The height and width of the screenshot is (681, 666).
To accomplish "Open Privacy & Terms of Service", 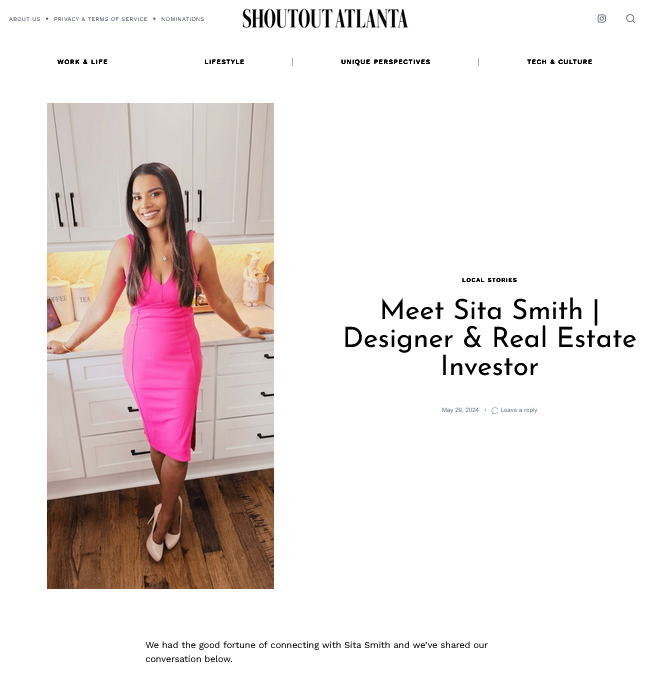I will point(100,19).
